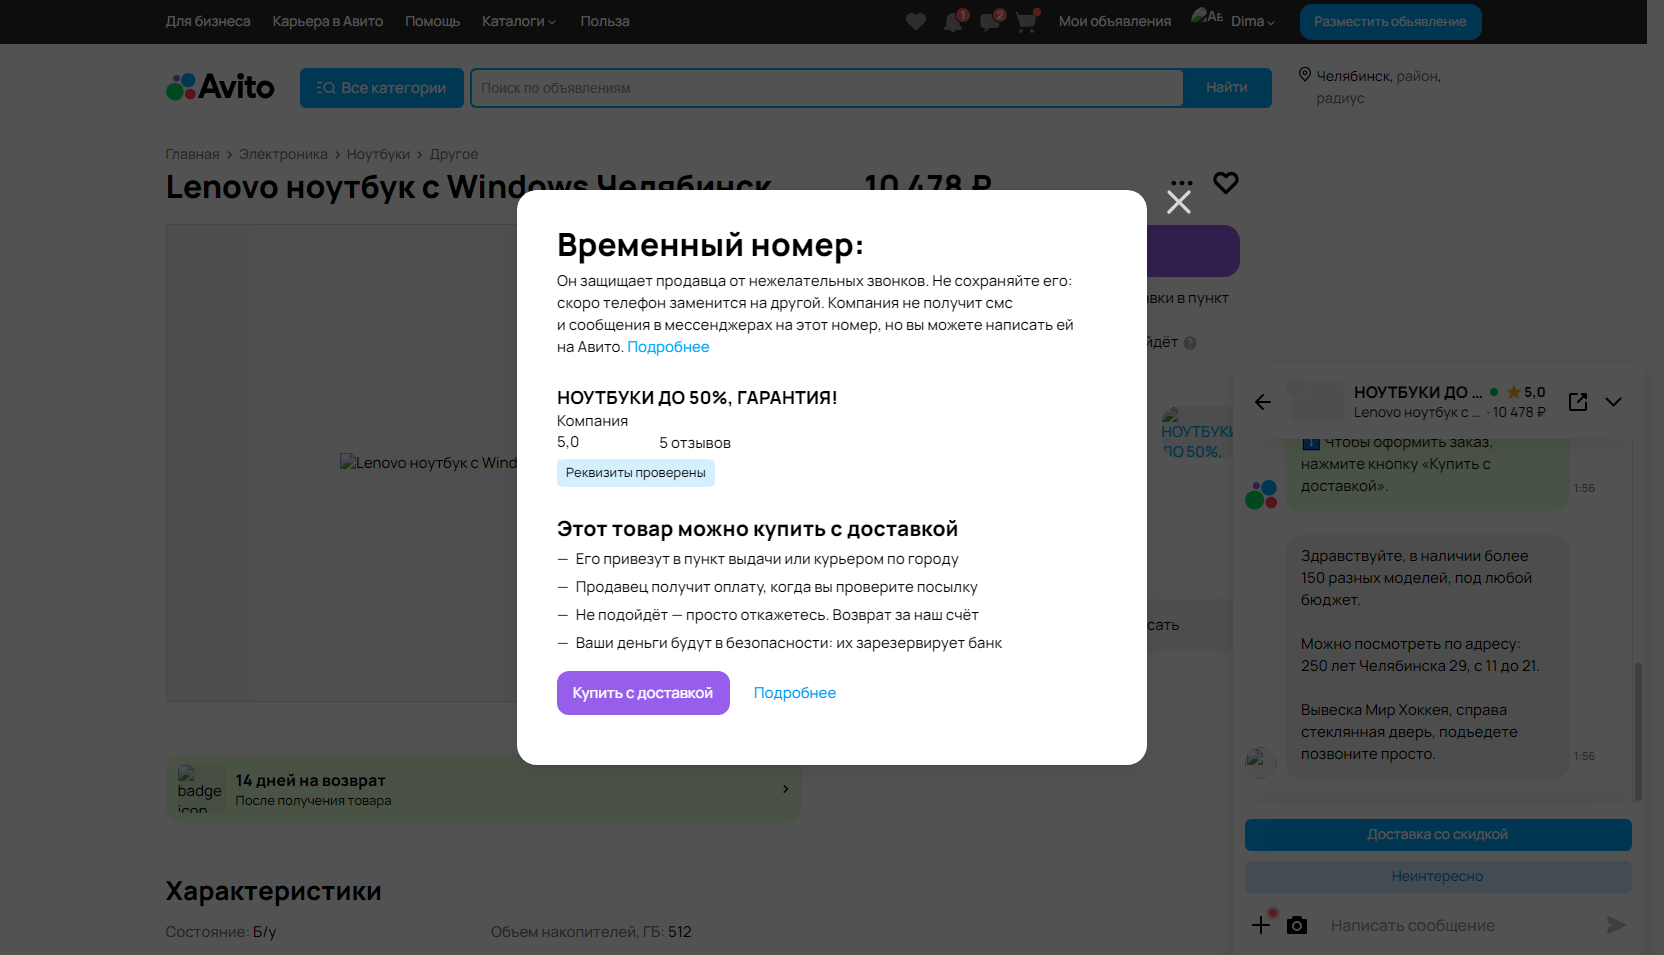This screenshot has width=1664, height=955.
Task: Expand the Каталоги dropdown
Action: 518,21
